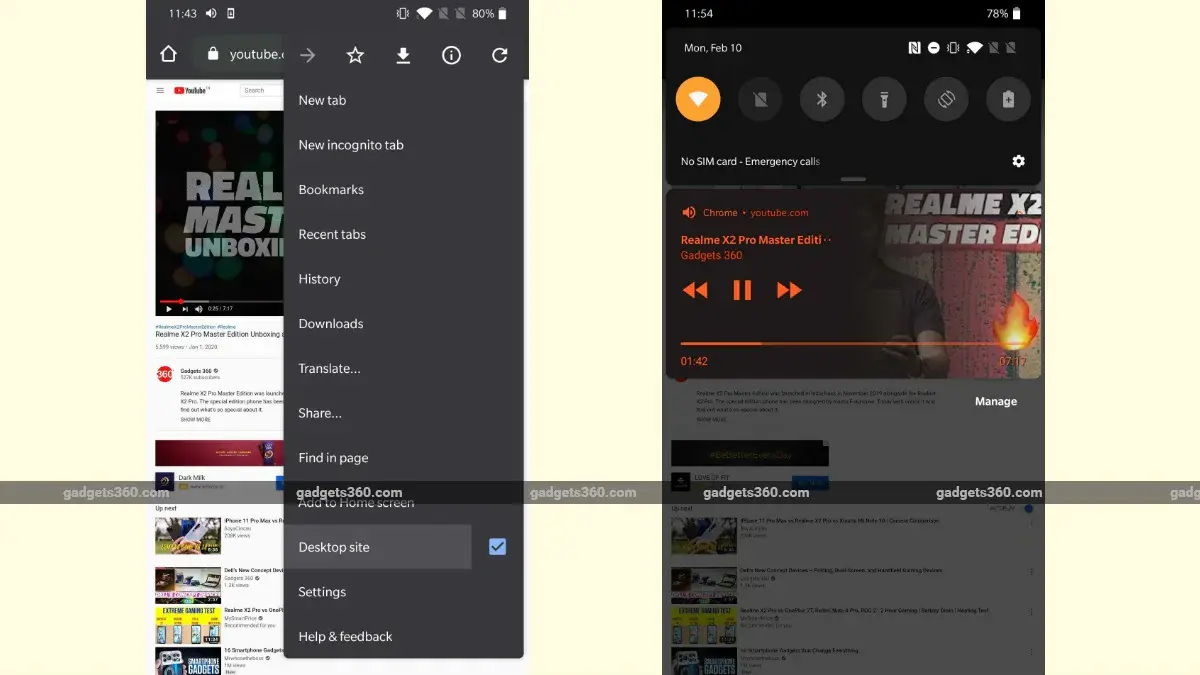Tap the next video button on player
1200x675 pixels.
pos(184,309)
